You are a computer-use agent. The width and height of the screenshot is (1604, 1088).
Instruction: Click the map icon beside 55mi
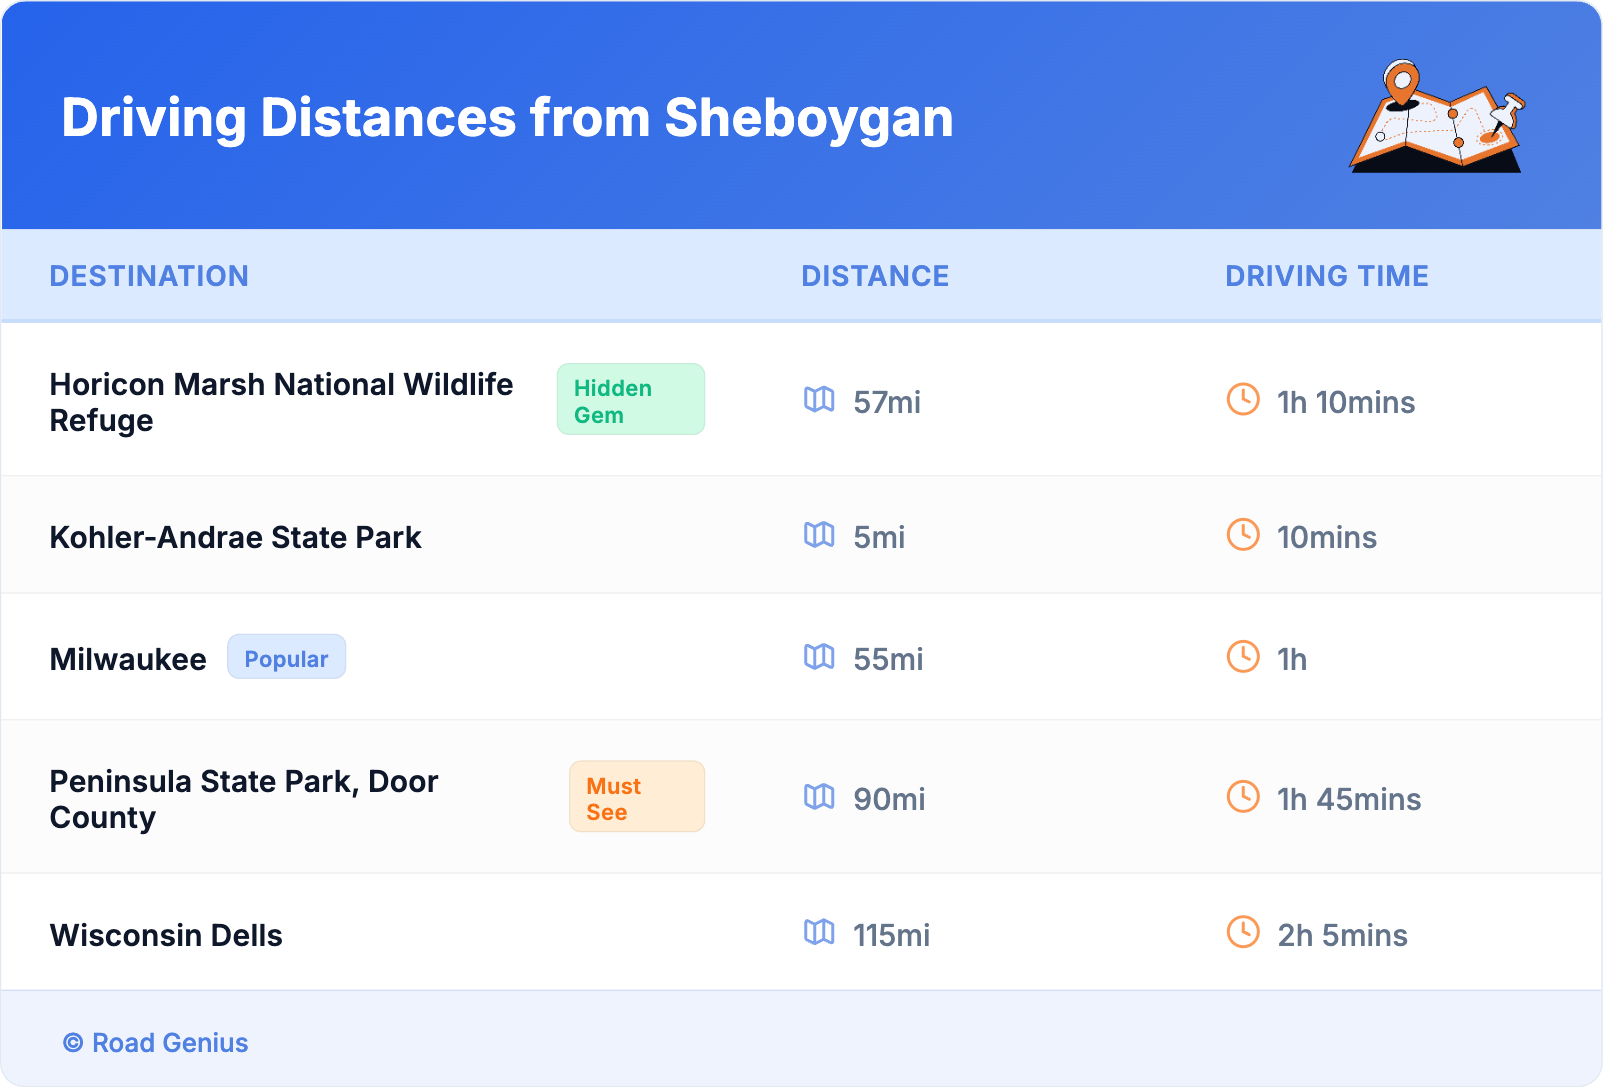click(x=819, y=657)
